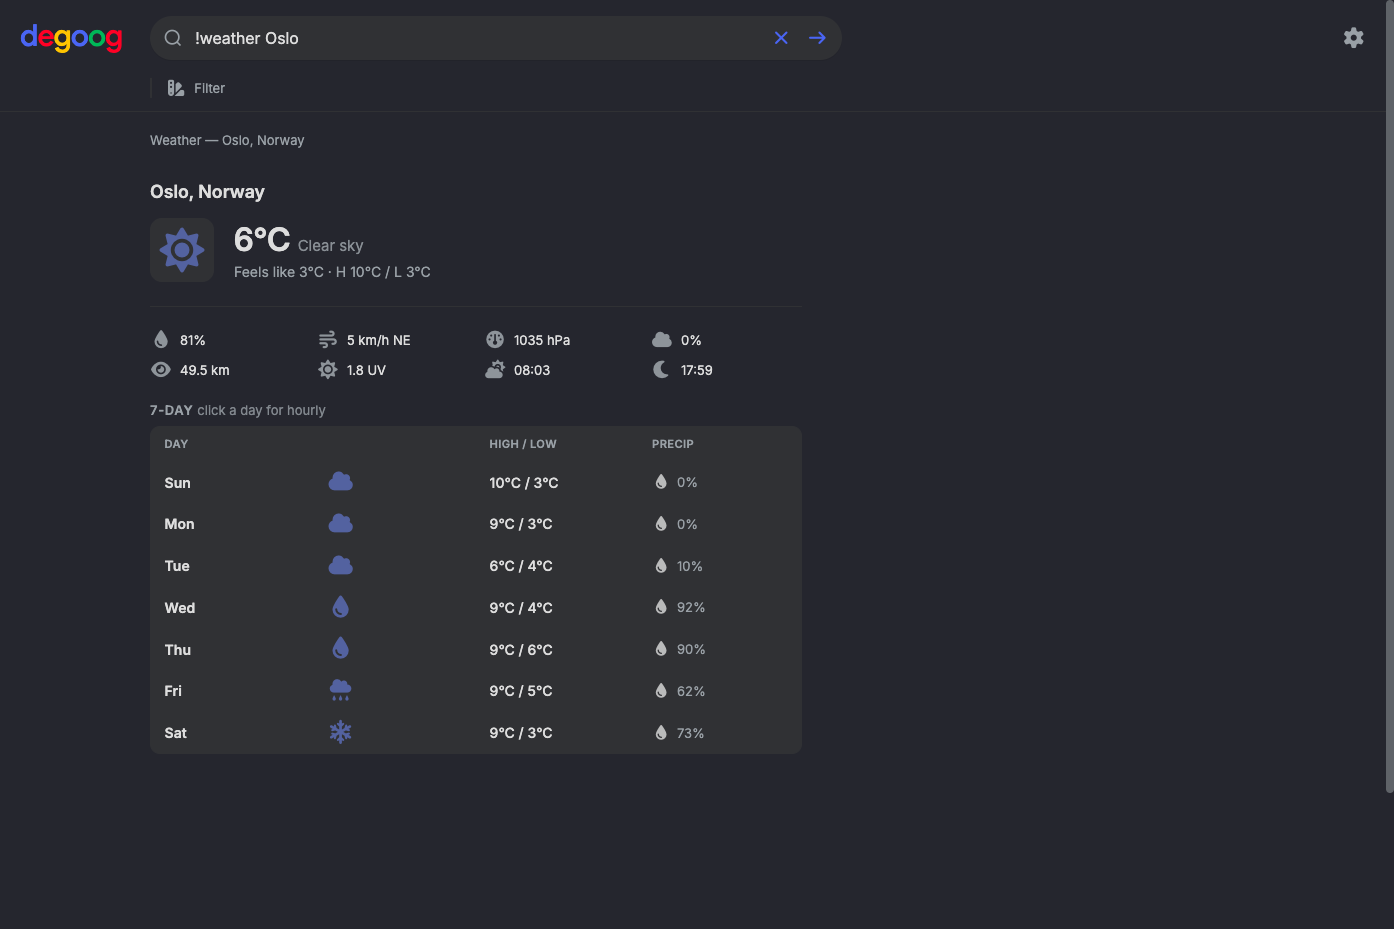Click the 6°C / 4°C temperature cell
The width and height of the screenshot is (1394, 929).
(x=521, y=566)
